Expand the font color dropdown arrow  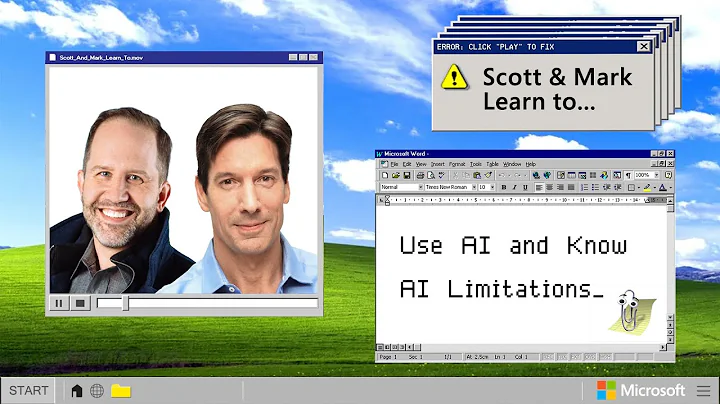(x=670, y=187)
